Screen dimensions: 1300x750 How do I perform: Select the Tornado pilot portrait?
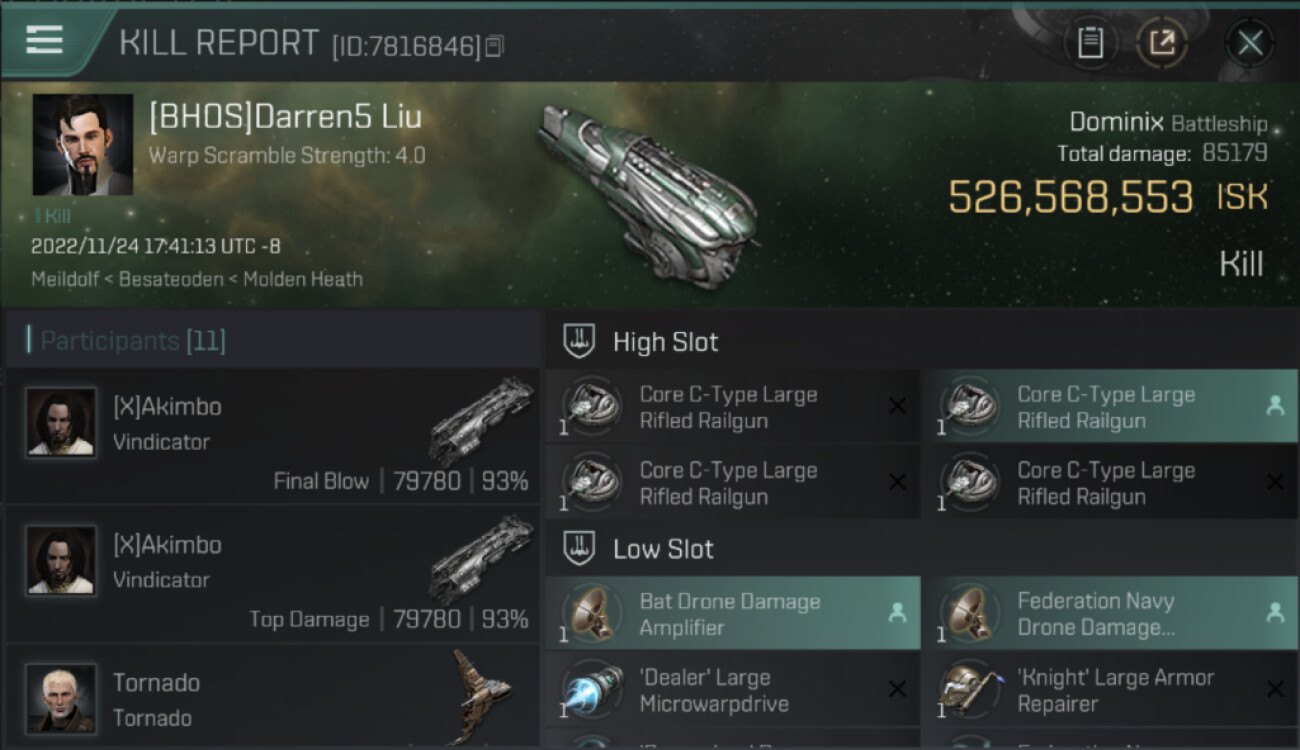point(61,698)
